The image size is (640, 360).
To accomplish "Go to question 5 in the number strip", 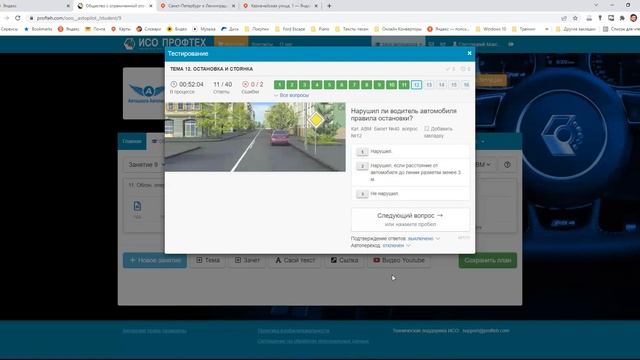I will [329, 84].
